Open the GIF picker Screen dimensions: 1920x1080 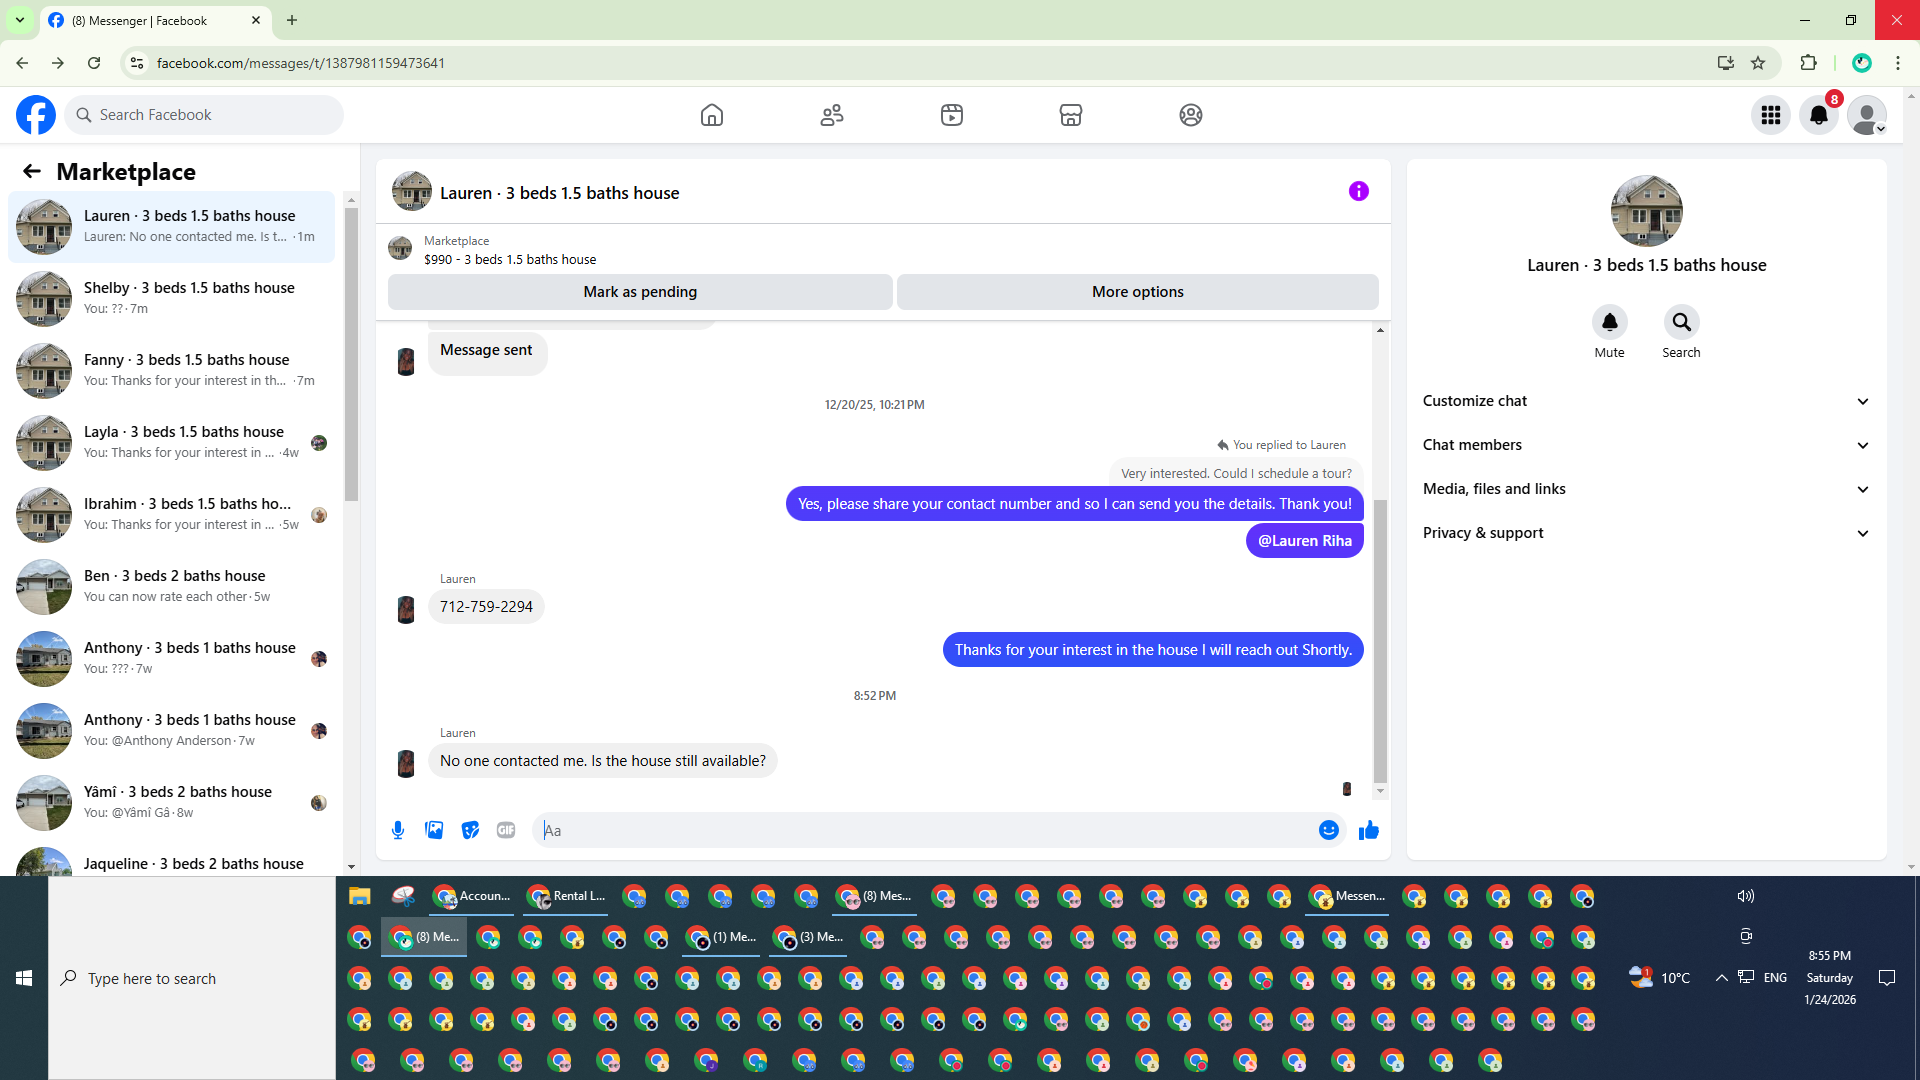tap(506, 830)
